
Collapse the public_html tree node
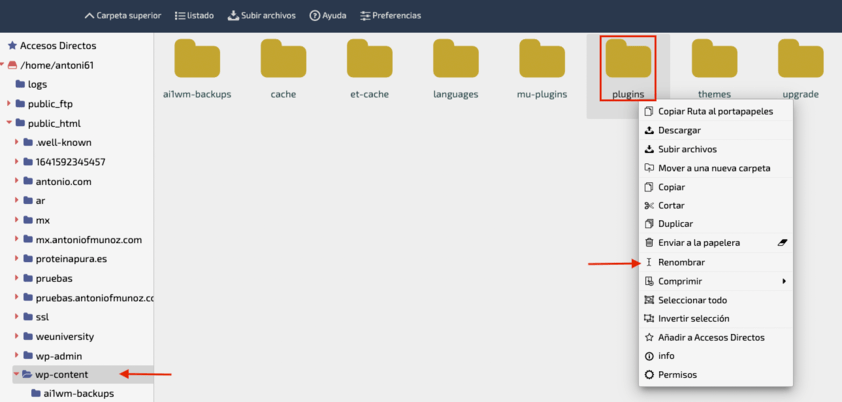pos(9,123)
